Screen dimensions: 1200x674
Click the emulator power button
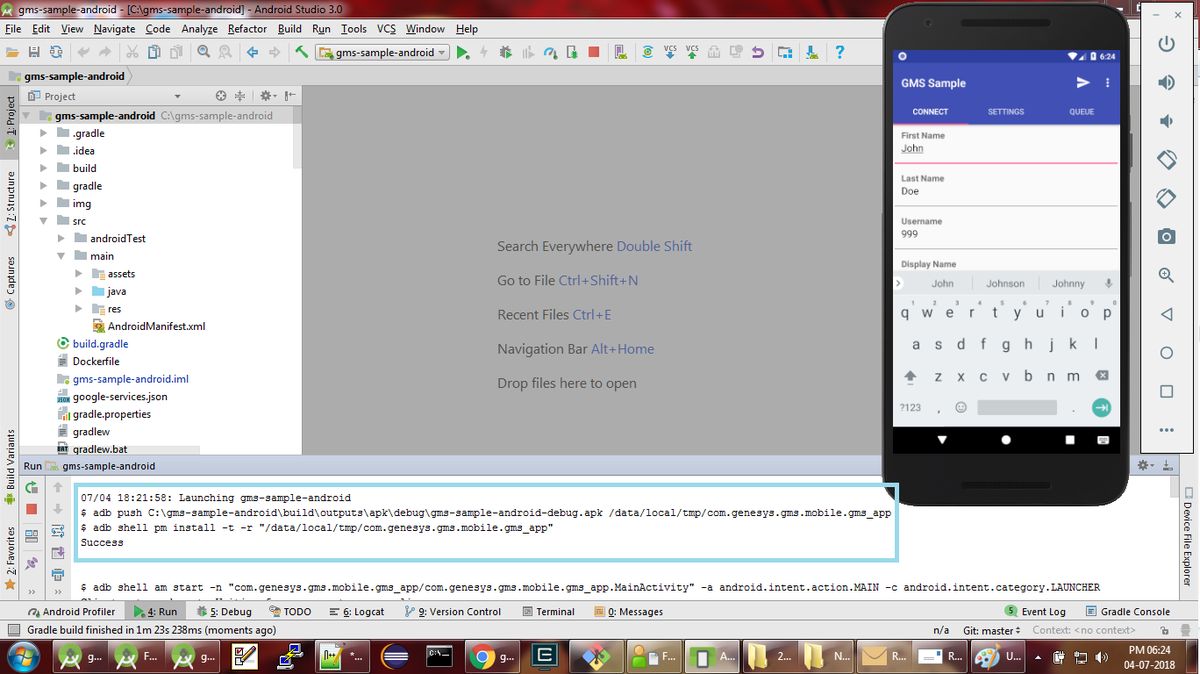(1166, 44)
